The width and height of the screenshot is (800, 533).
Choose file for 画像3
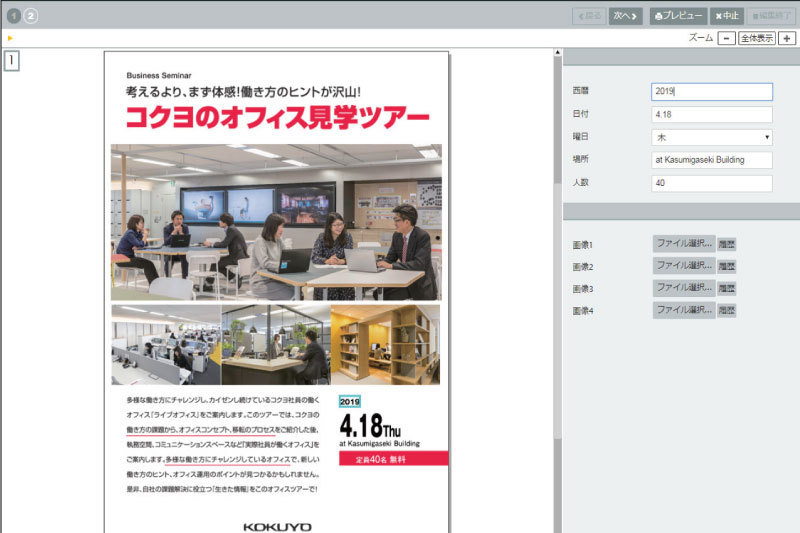click(x=684, y=288)
